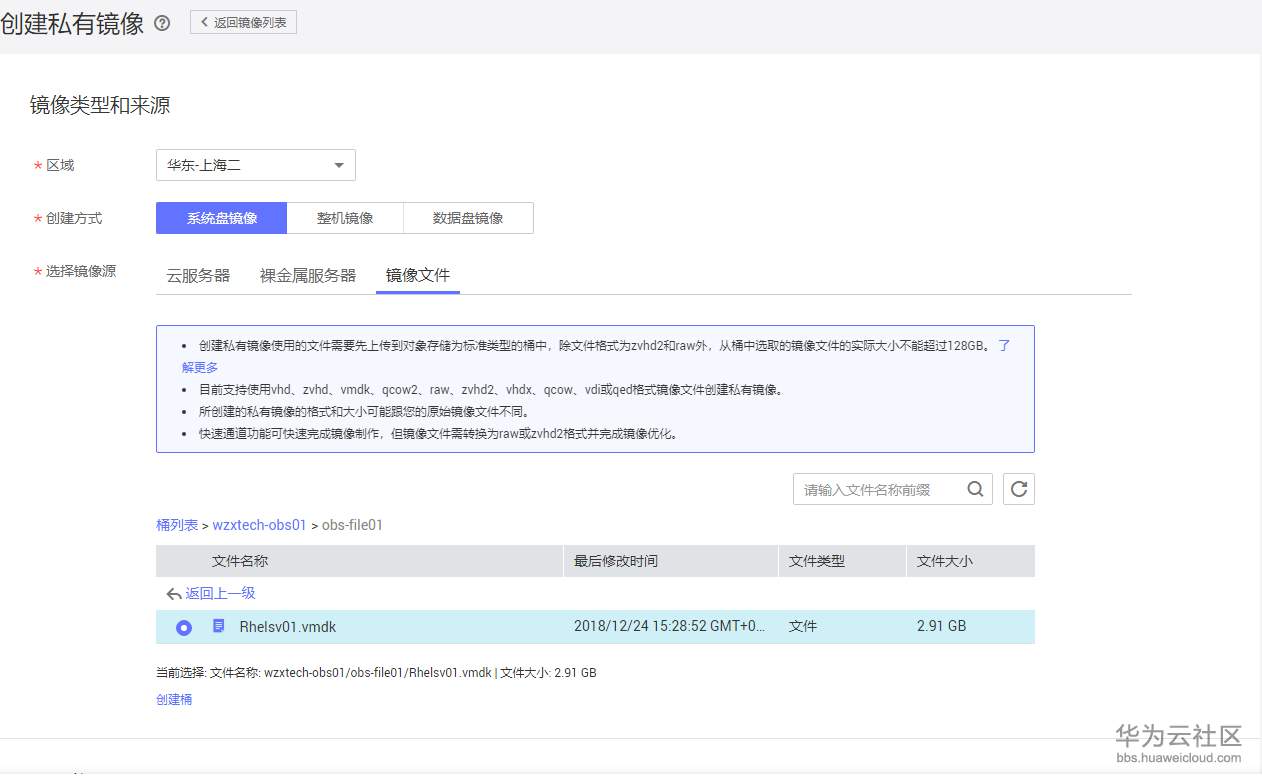Click the left chevron in 返回镜像列表 button
1262x783 pixels.
pos(202,21)
